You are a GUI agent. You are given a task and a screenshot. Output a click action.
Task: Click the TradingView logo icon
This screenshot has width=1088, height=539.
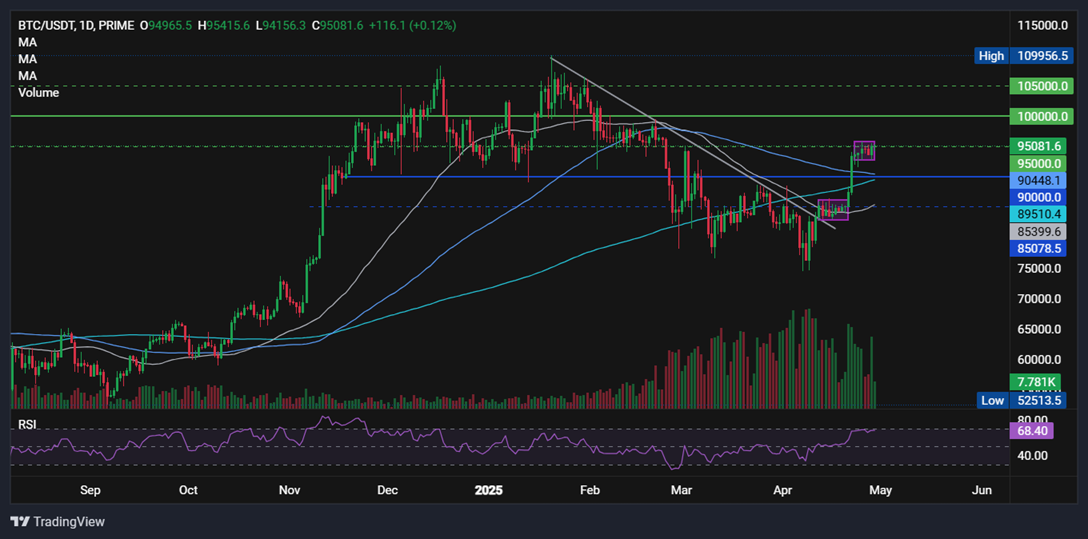point(20,521)
